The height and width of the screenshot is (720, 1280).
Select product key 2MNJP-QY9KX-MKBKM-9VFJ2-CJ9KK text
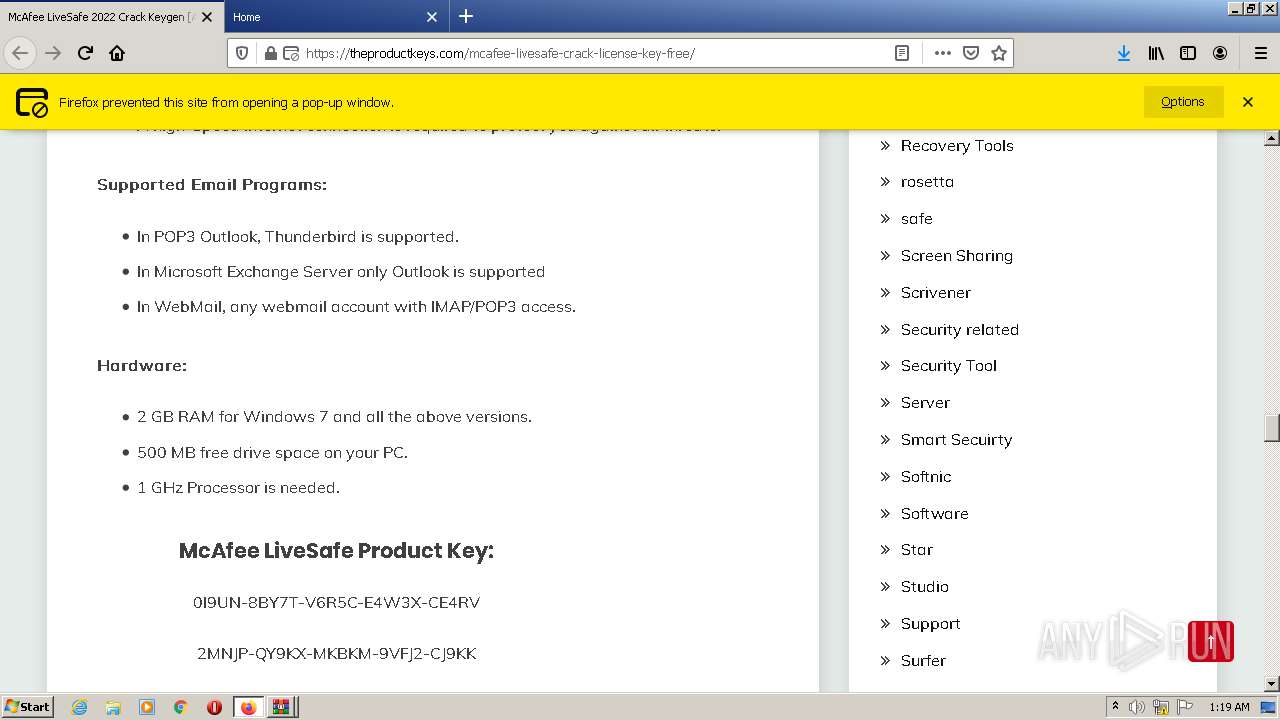click(336, 654)
